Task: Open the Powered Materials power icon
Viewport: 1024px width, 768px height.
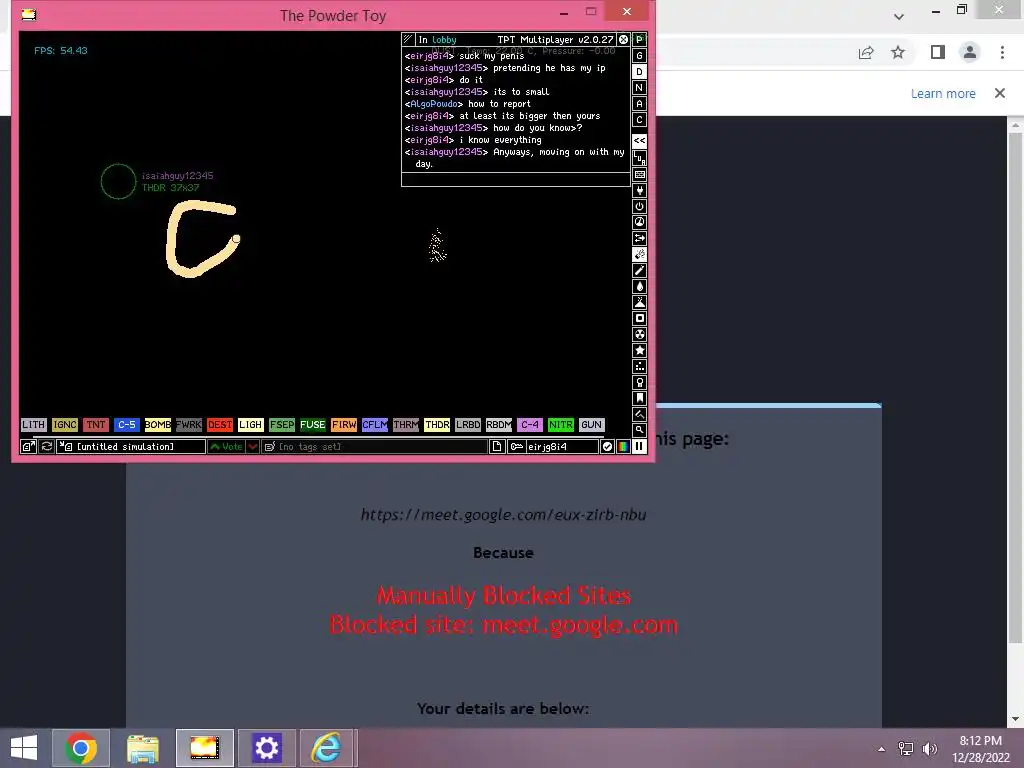Action: (x=639, y=206)
